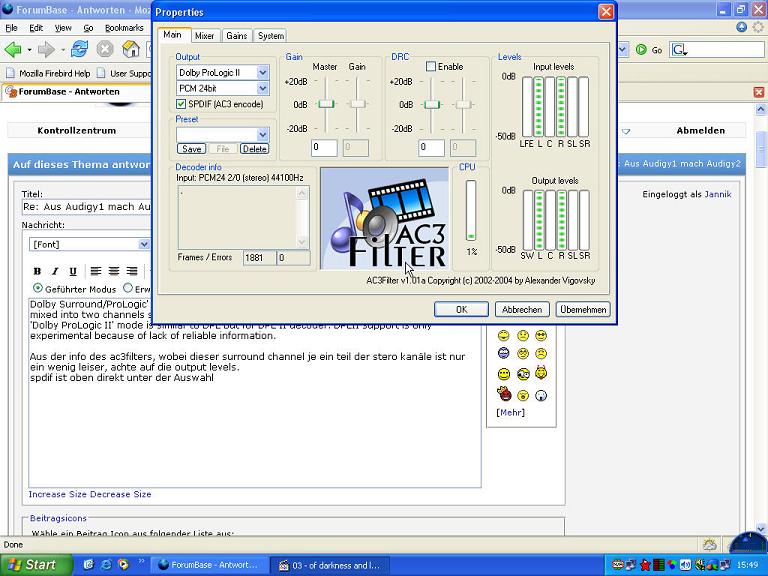This screenshot has width=768, height=576.
Task: Click the Übernehmen button
Action: (583, 310)
